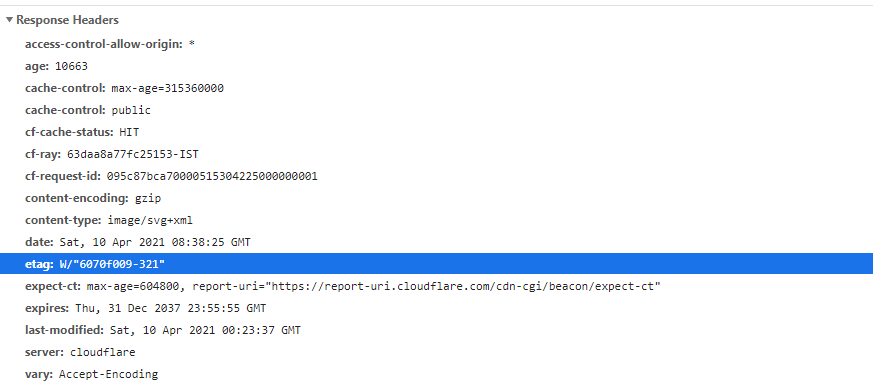
Task: Select the expires header row
Action: pos(436,308)
